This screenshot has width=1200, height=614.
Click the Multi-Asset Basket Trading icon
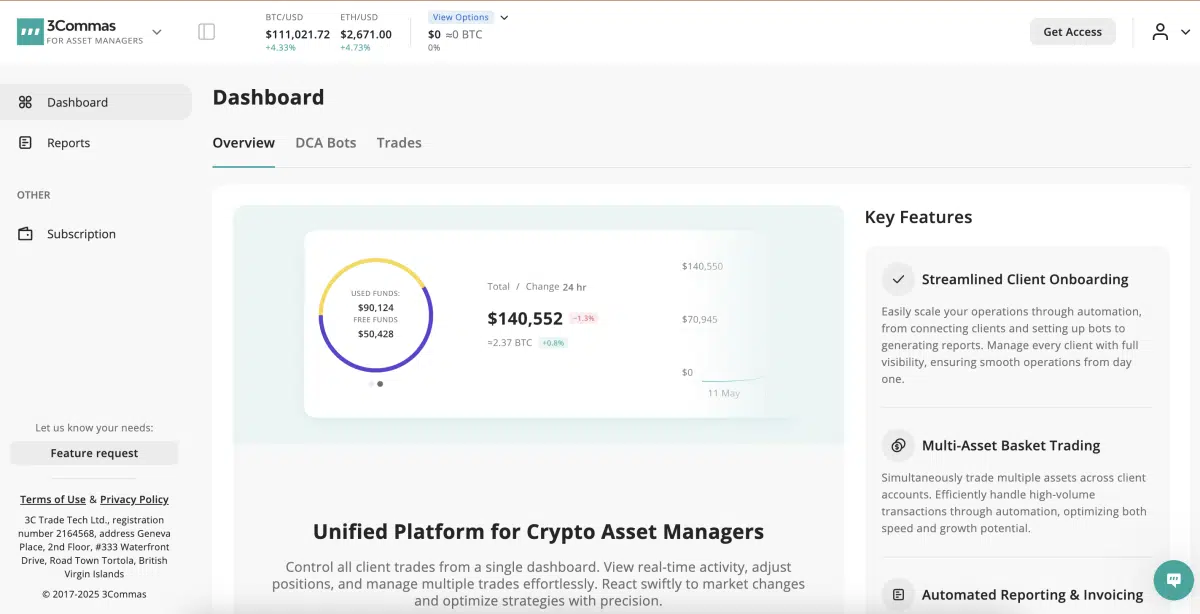pyautogui.click(x=898, y=445)
